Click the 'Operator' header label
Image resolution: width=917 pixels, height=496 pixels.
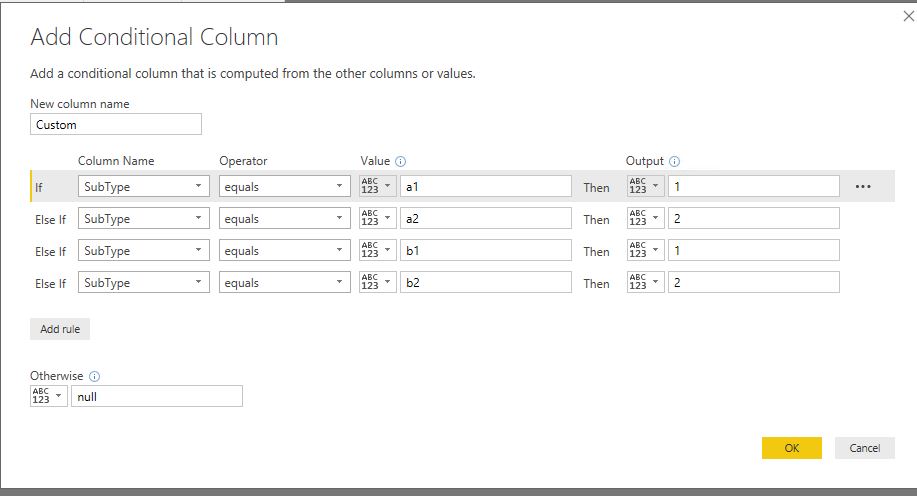point(243,161)
